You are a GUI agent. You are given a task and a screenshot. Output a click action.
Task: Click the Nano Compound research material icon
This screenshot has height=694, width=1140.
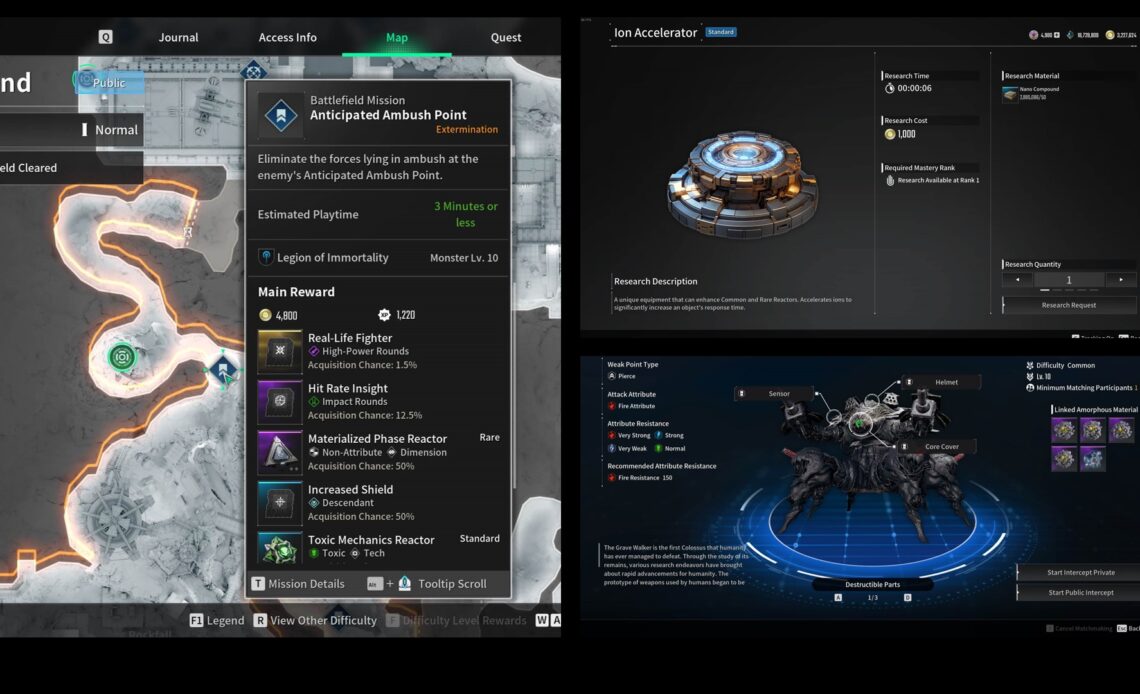[x=1010, y=93]
